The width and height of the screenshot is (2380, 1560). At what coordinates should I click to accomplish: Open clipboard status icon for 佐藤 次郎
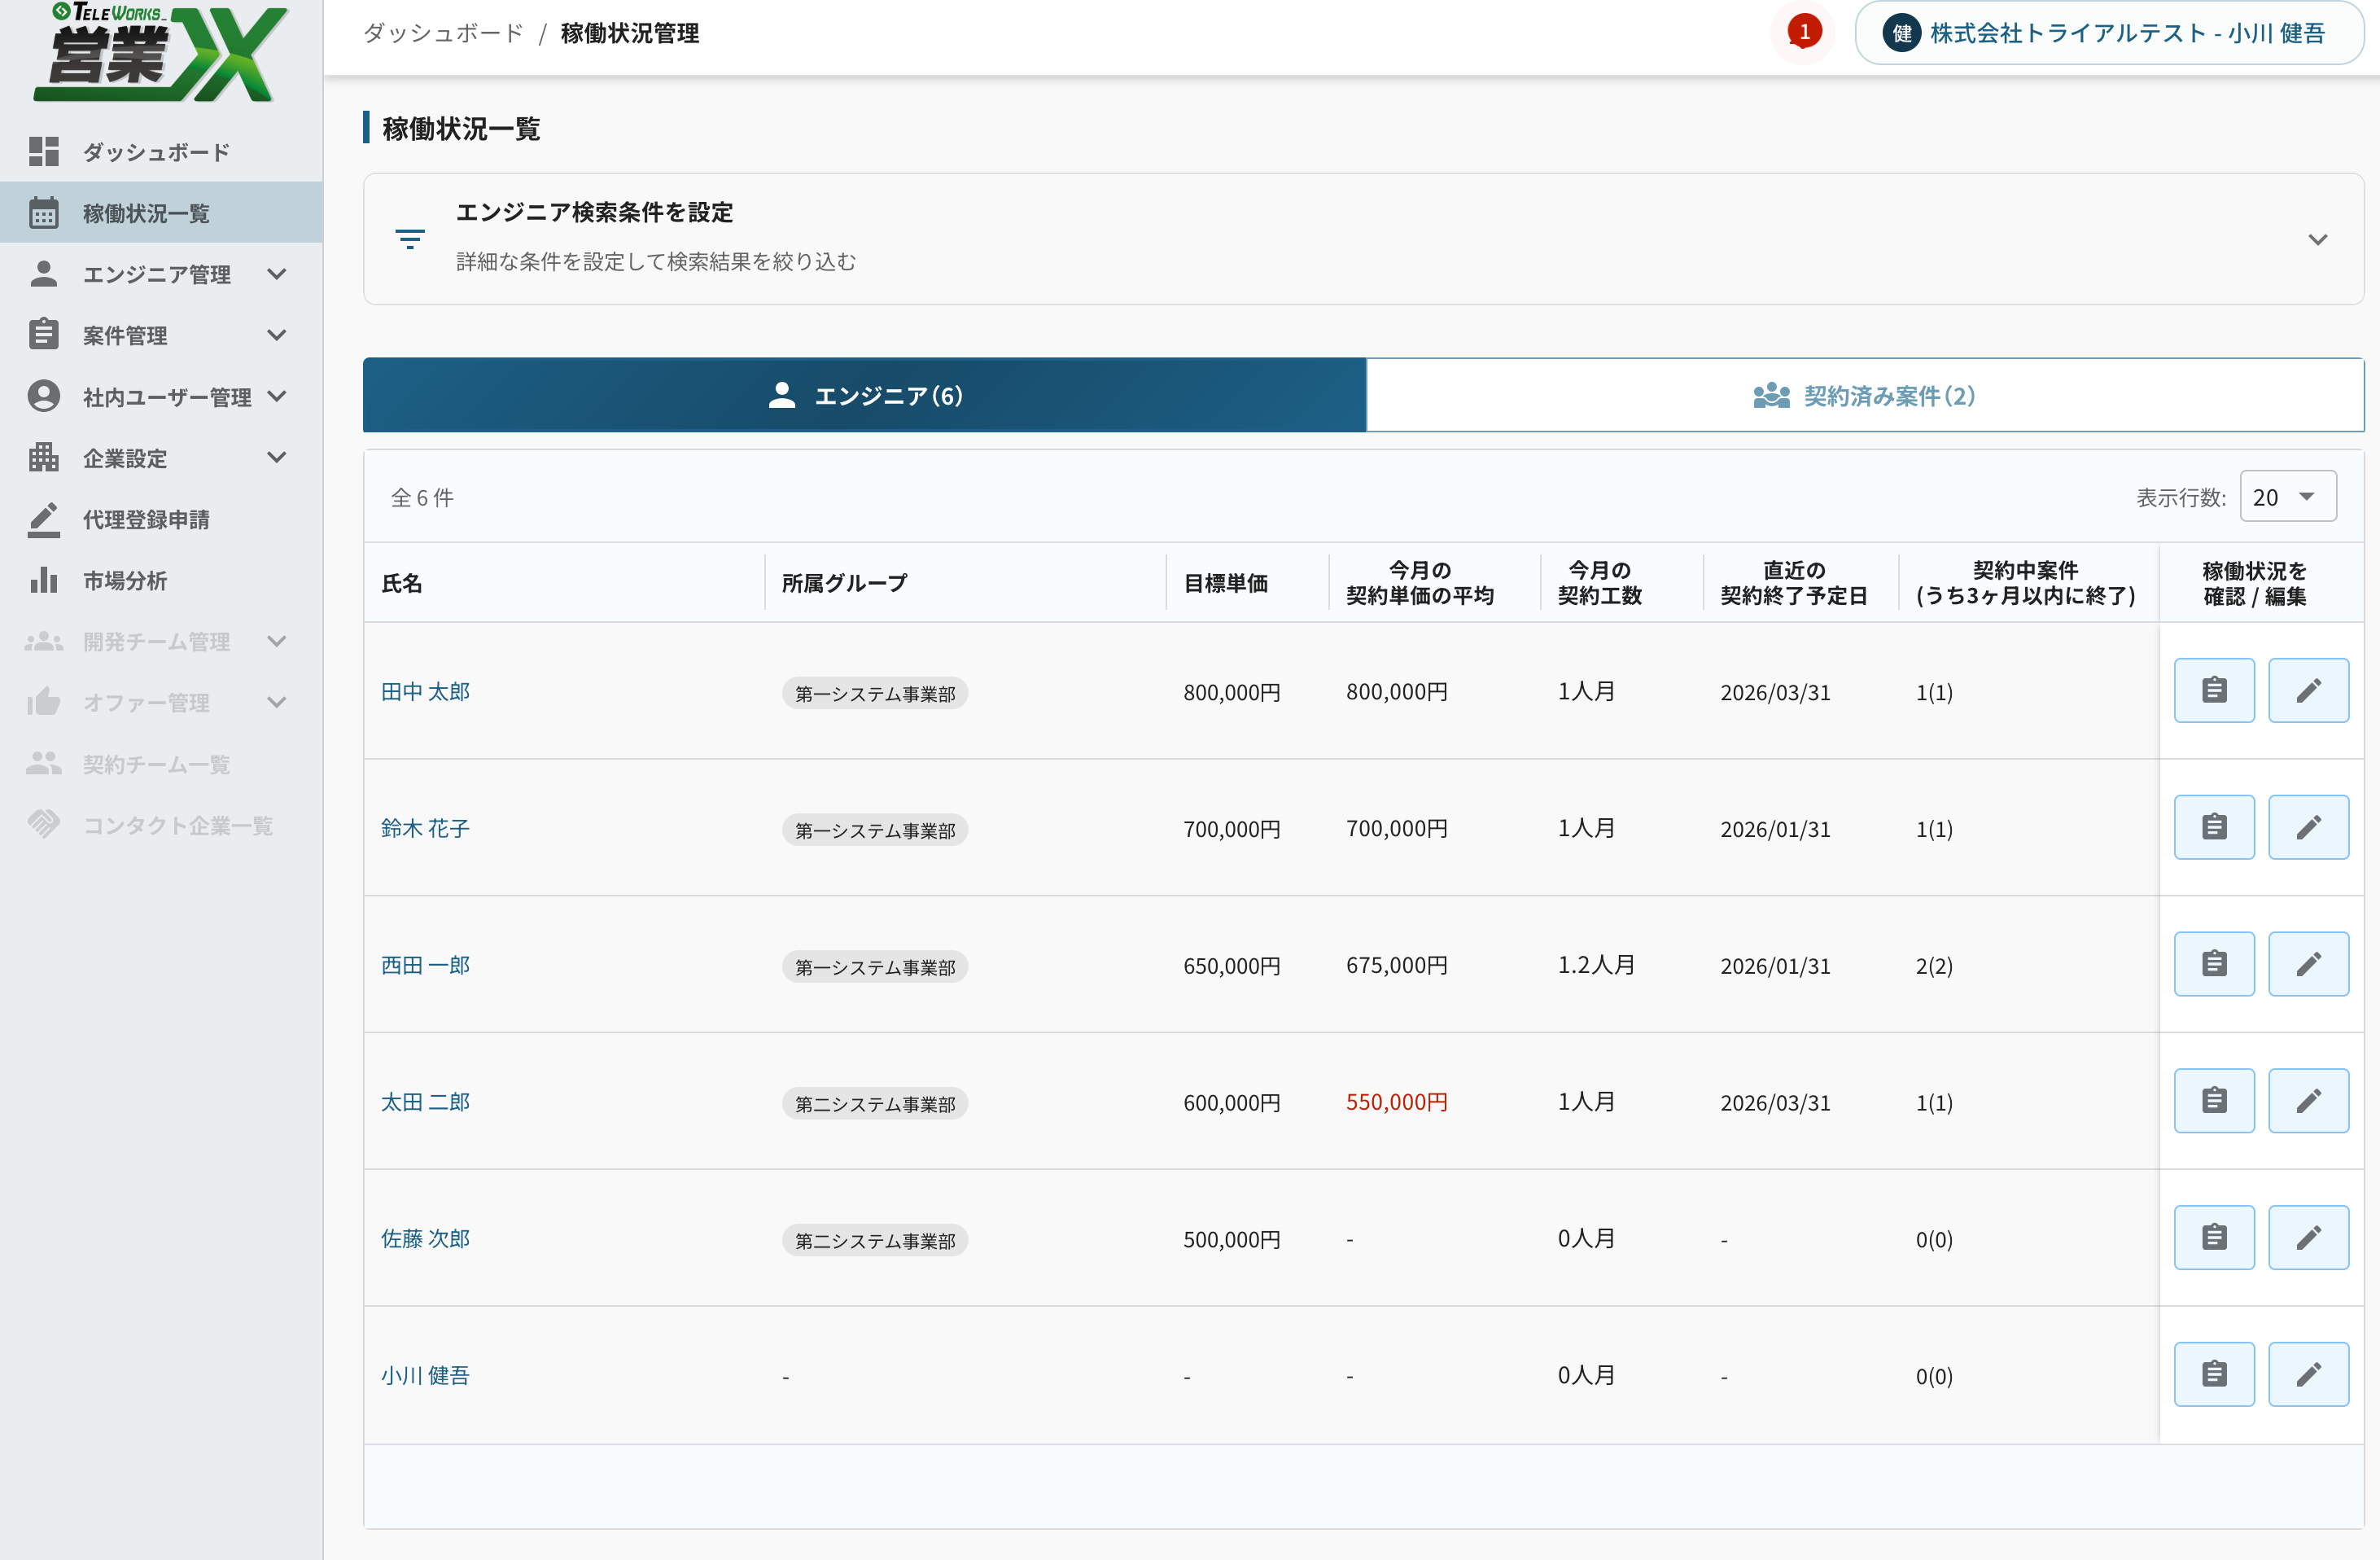2213,1238
